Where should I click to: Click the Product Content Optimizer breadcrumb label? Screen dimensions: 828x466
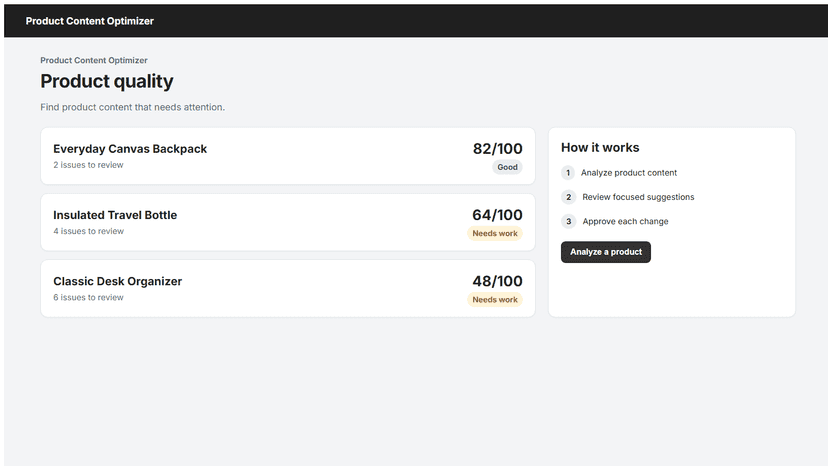point(94,60)
